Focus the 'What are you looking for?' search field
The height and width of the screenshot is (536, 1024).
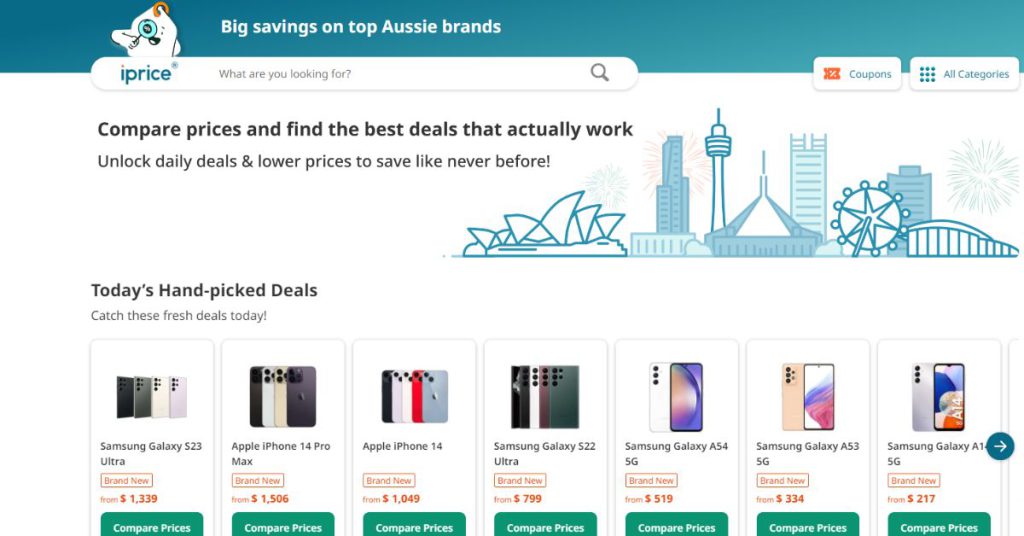click(398, 74)
